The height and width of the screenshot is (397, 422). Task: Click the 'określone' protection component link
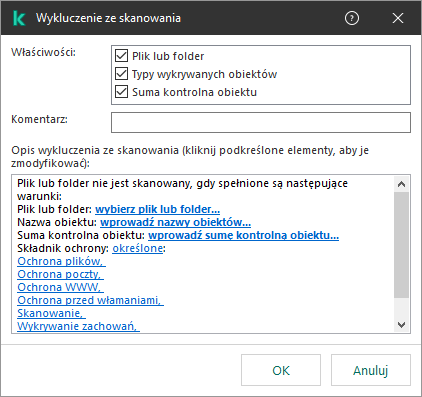138,248
